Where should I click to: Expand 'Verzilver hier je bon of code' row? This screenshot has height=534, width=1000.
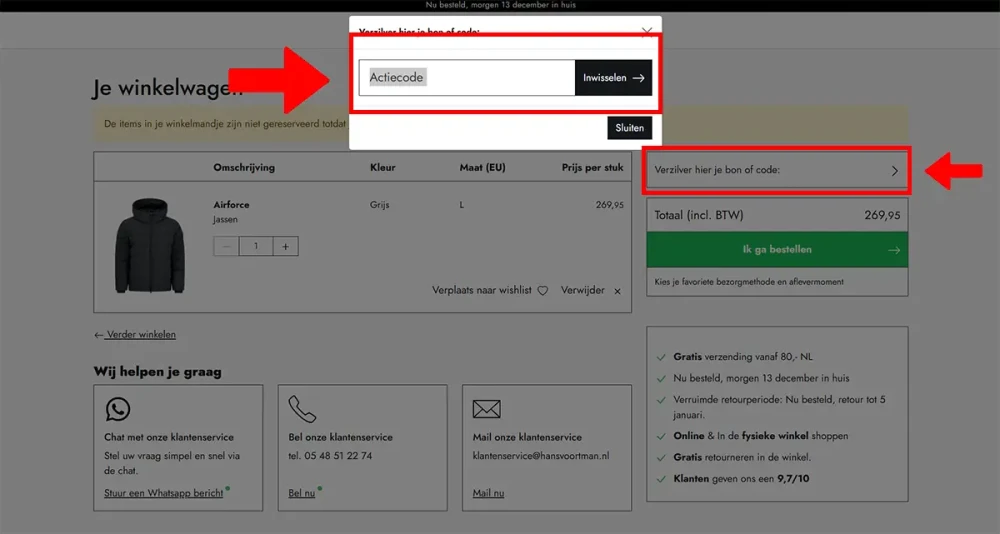click(777, 171)
